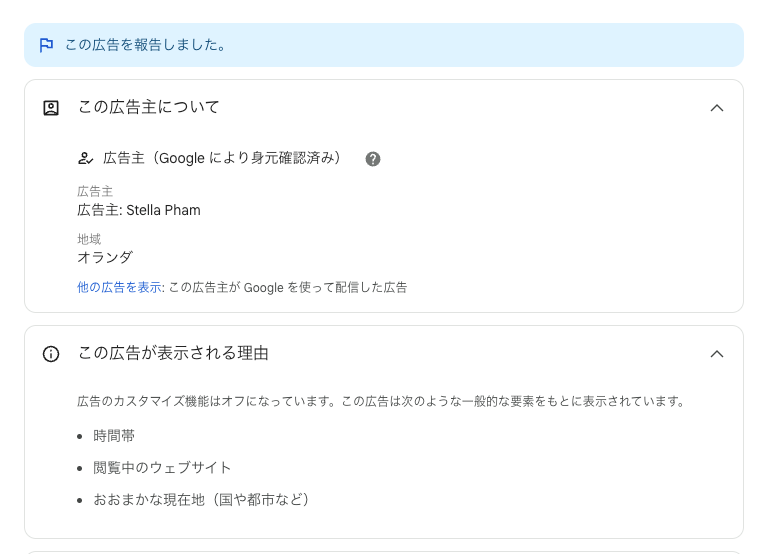Click the ad customization off explanation text

(x=381, y=401)
